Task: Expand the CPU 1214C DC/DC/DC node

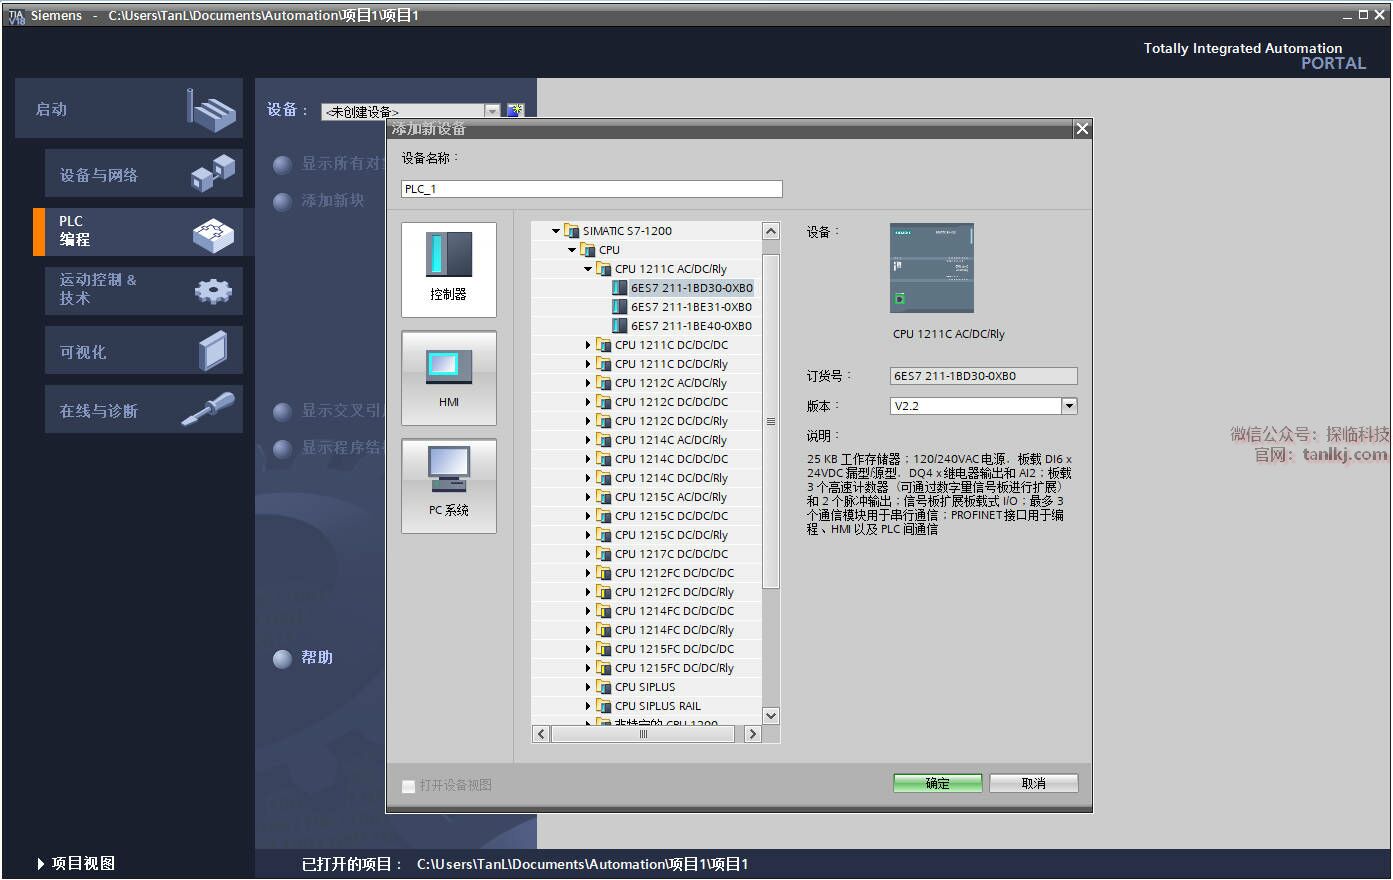Action: pos(588,459)
